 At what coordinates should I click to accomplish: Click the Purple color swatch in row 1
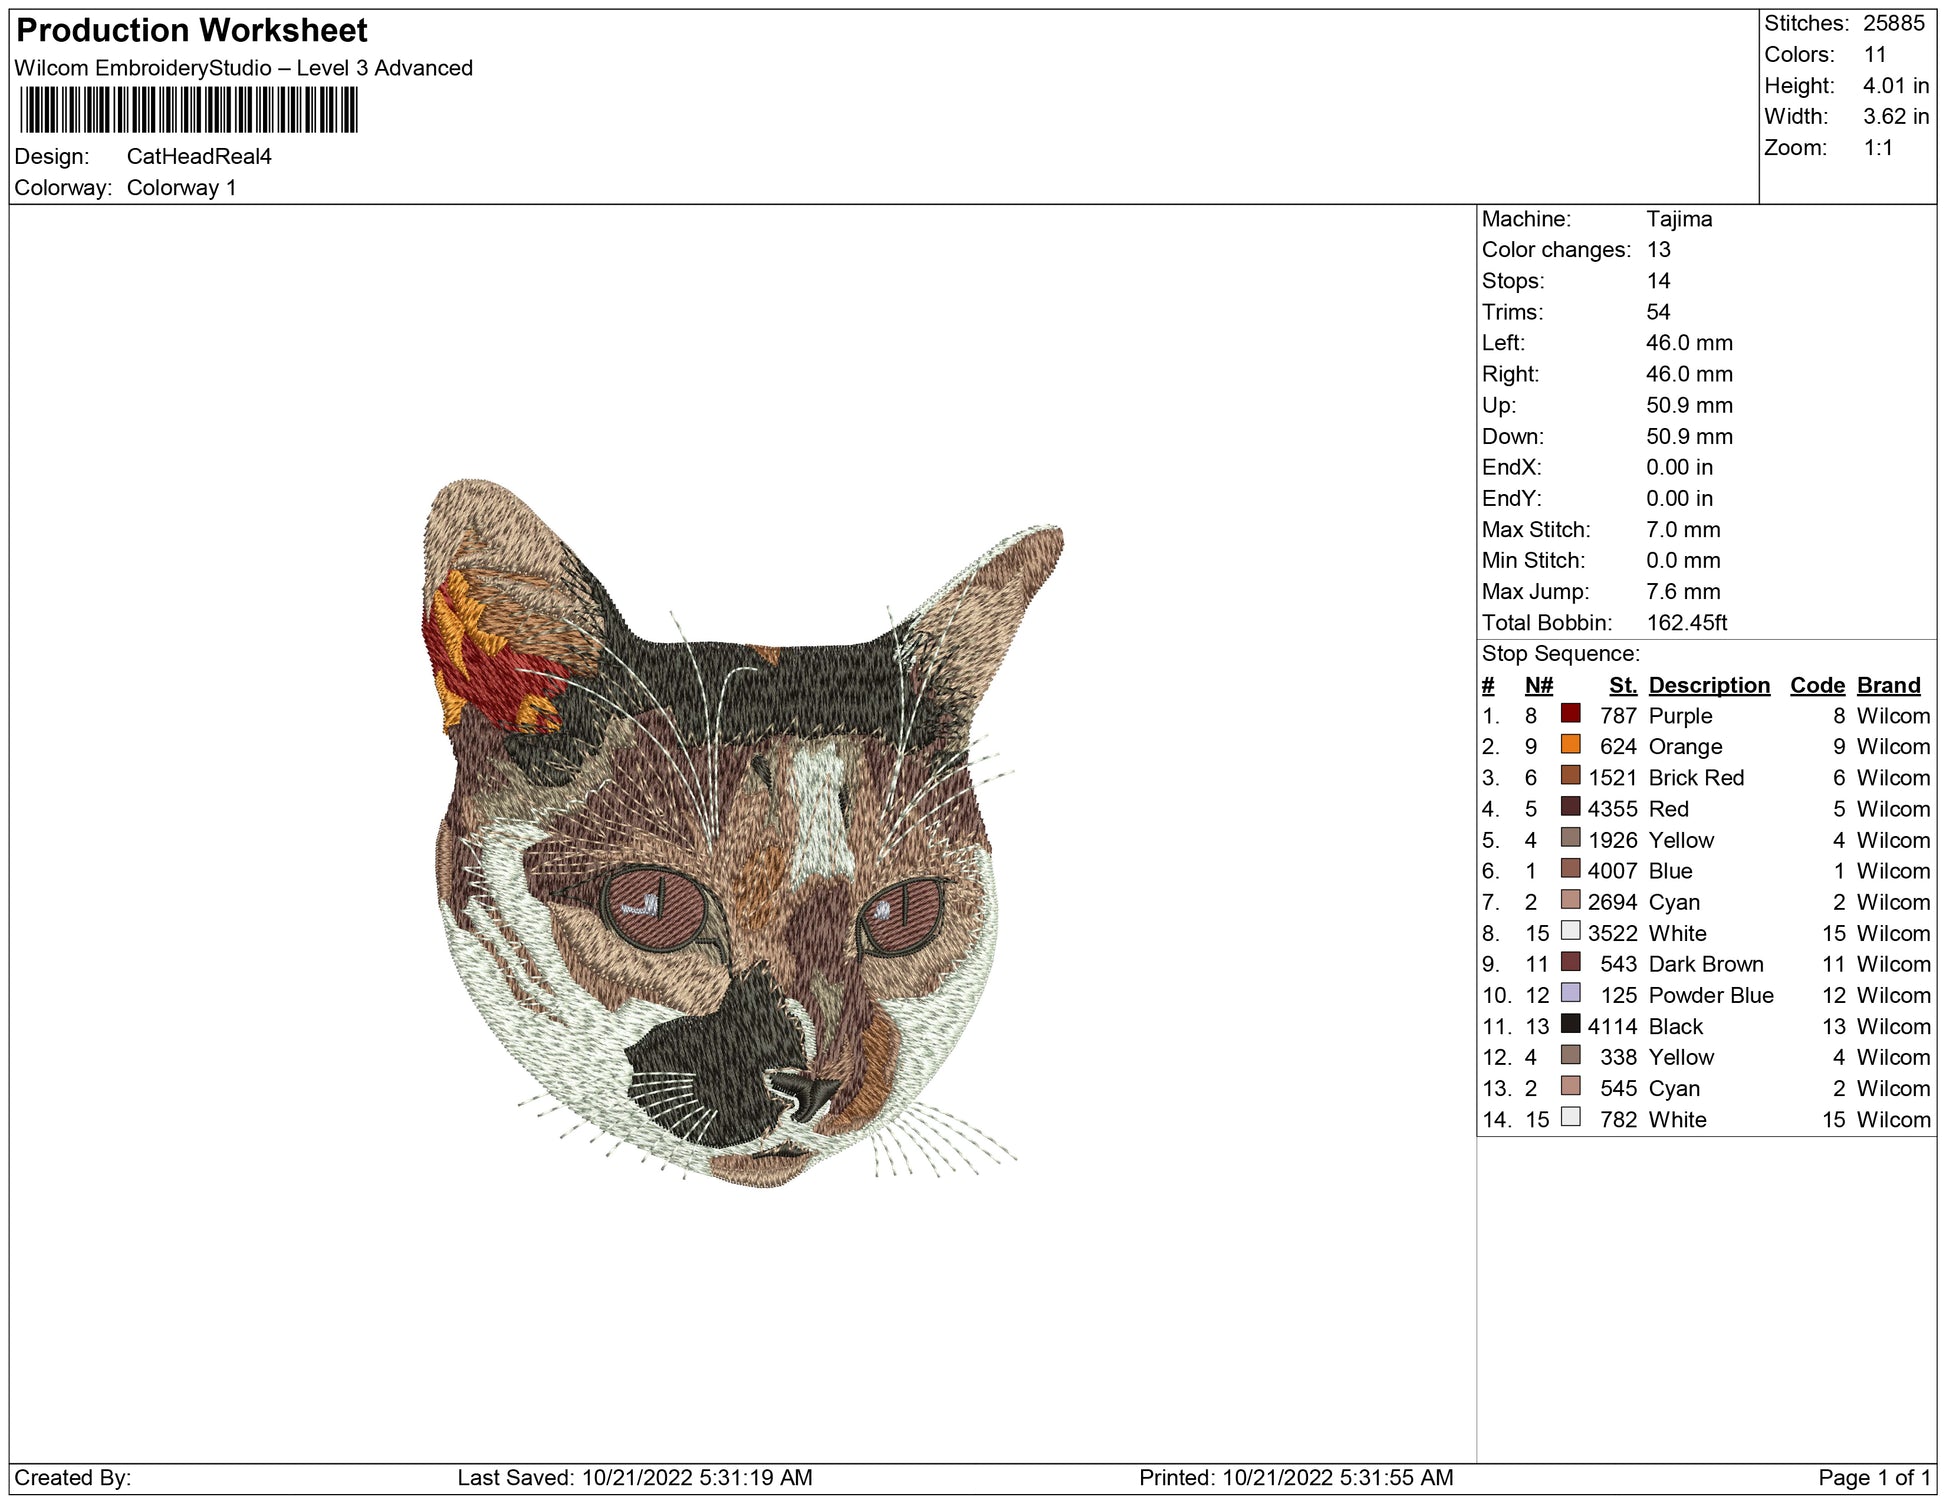[1570, 713]
